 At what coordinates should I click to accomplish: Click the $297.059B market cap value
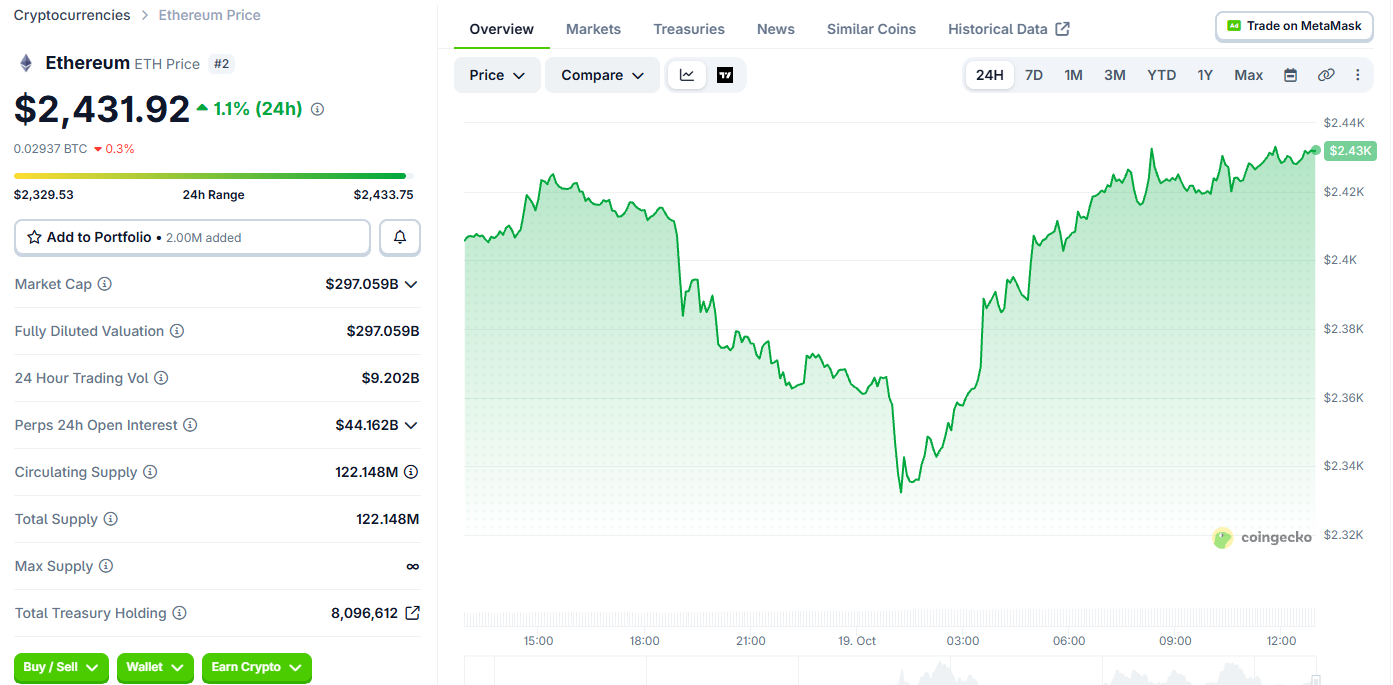(x=361, y=284)
